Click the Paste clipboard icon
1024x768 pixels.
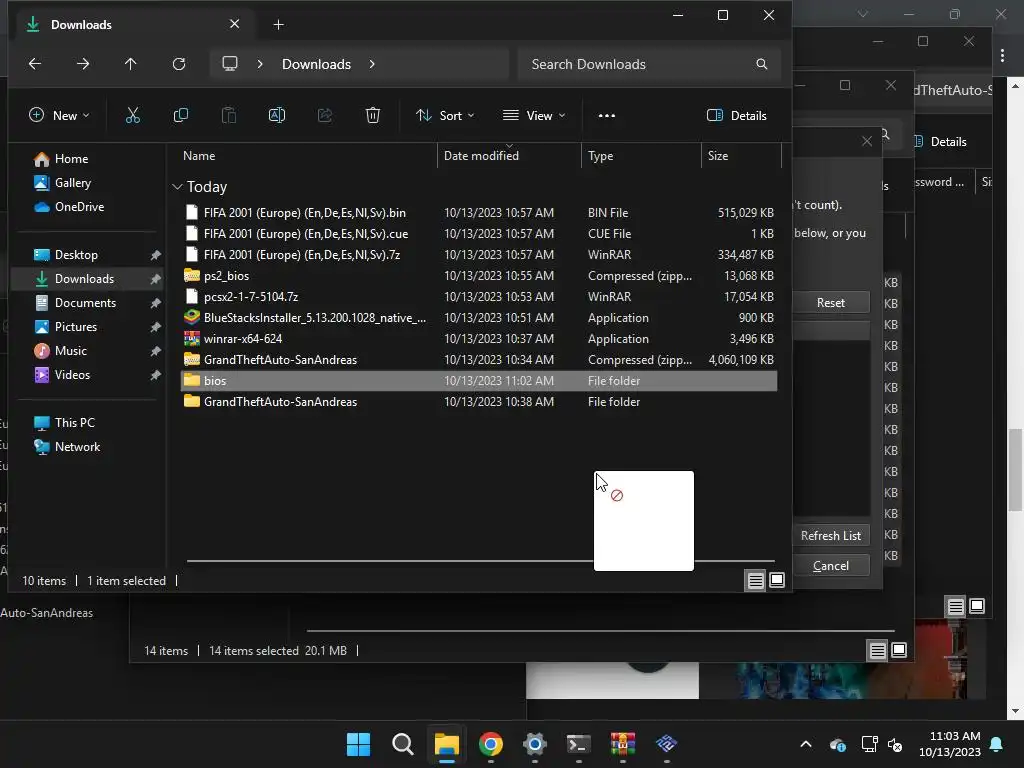pos(229,116)
